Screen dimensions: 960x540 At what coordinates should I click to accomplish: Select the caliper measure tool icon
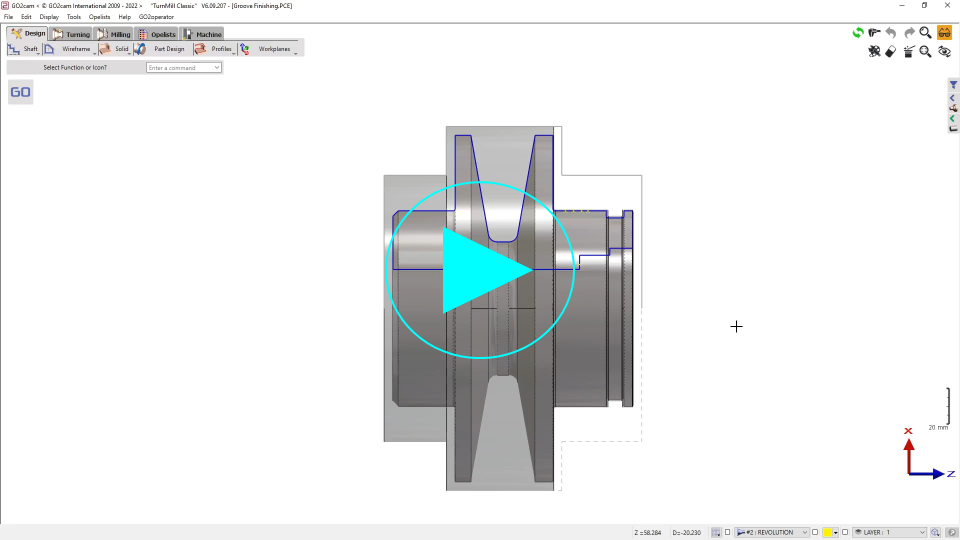(874, 33)
